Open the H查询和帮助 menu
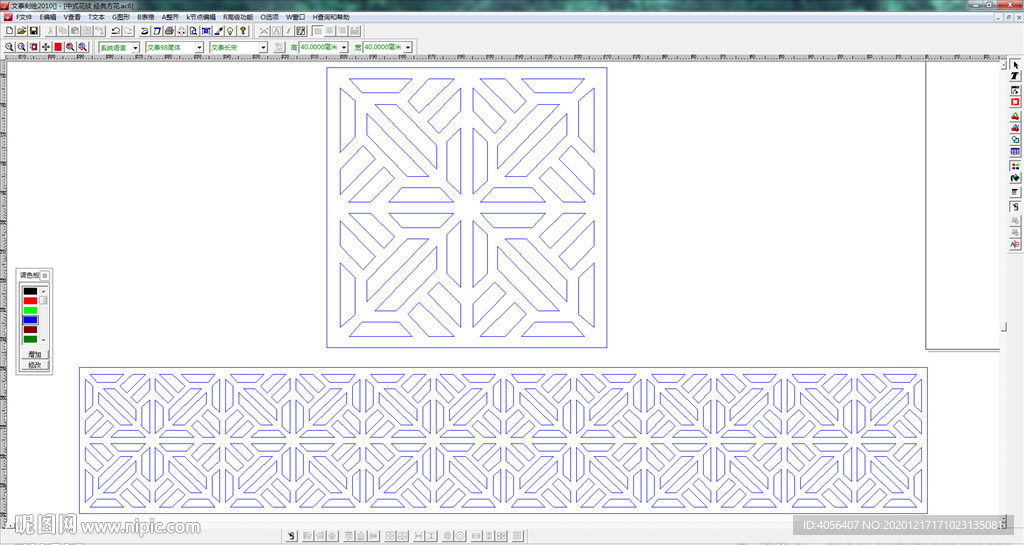1024x545 pixels. 330,17
